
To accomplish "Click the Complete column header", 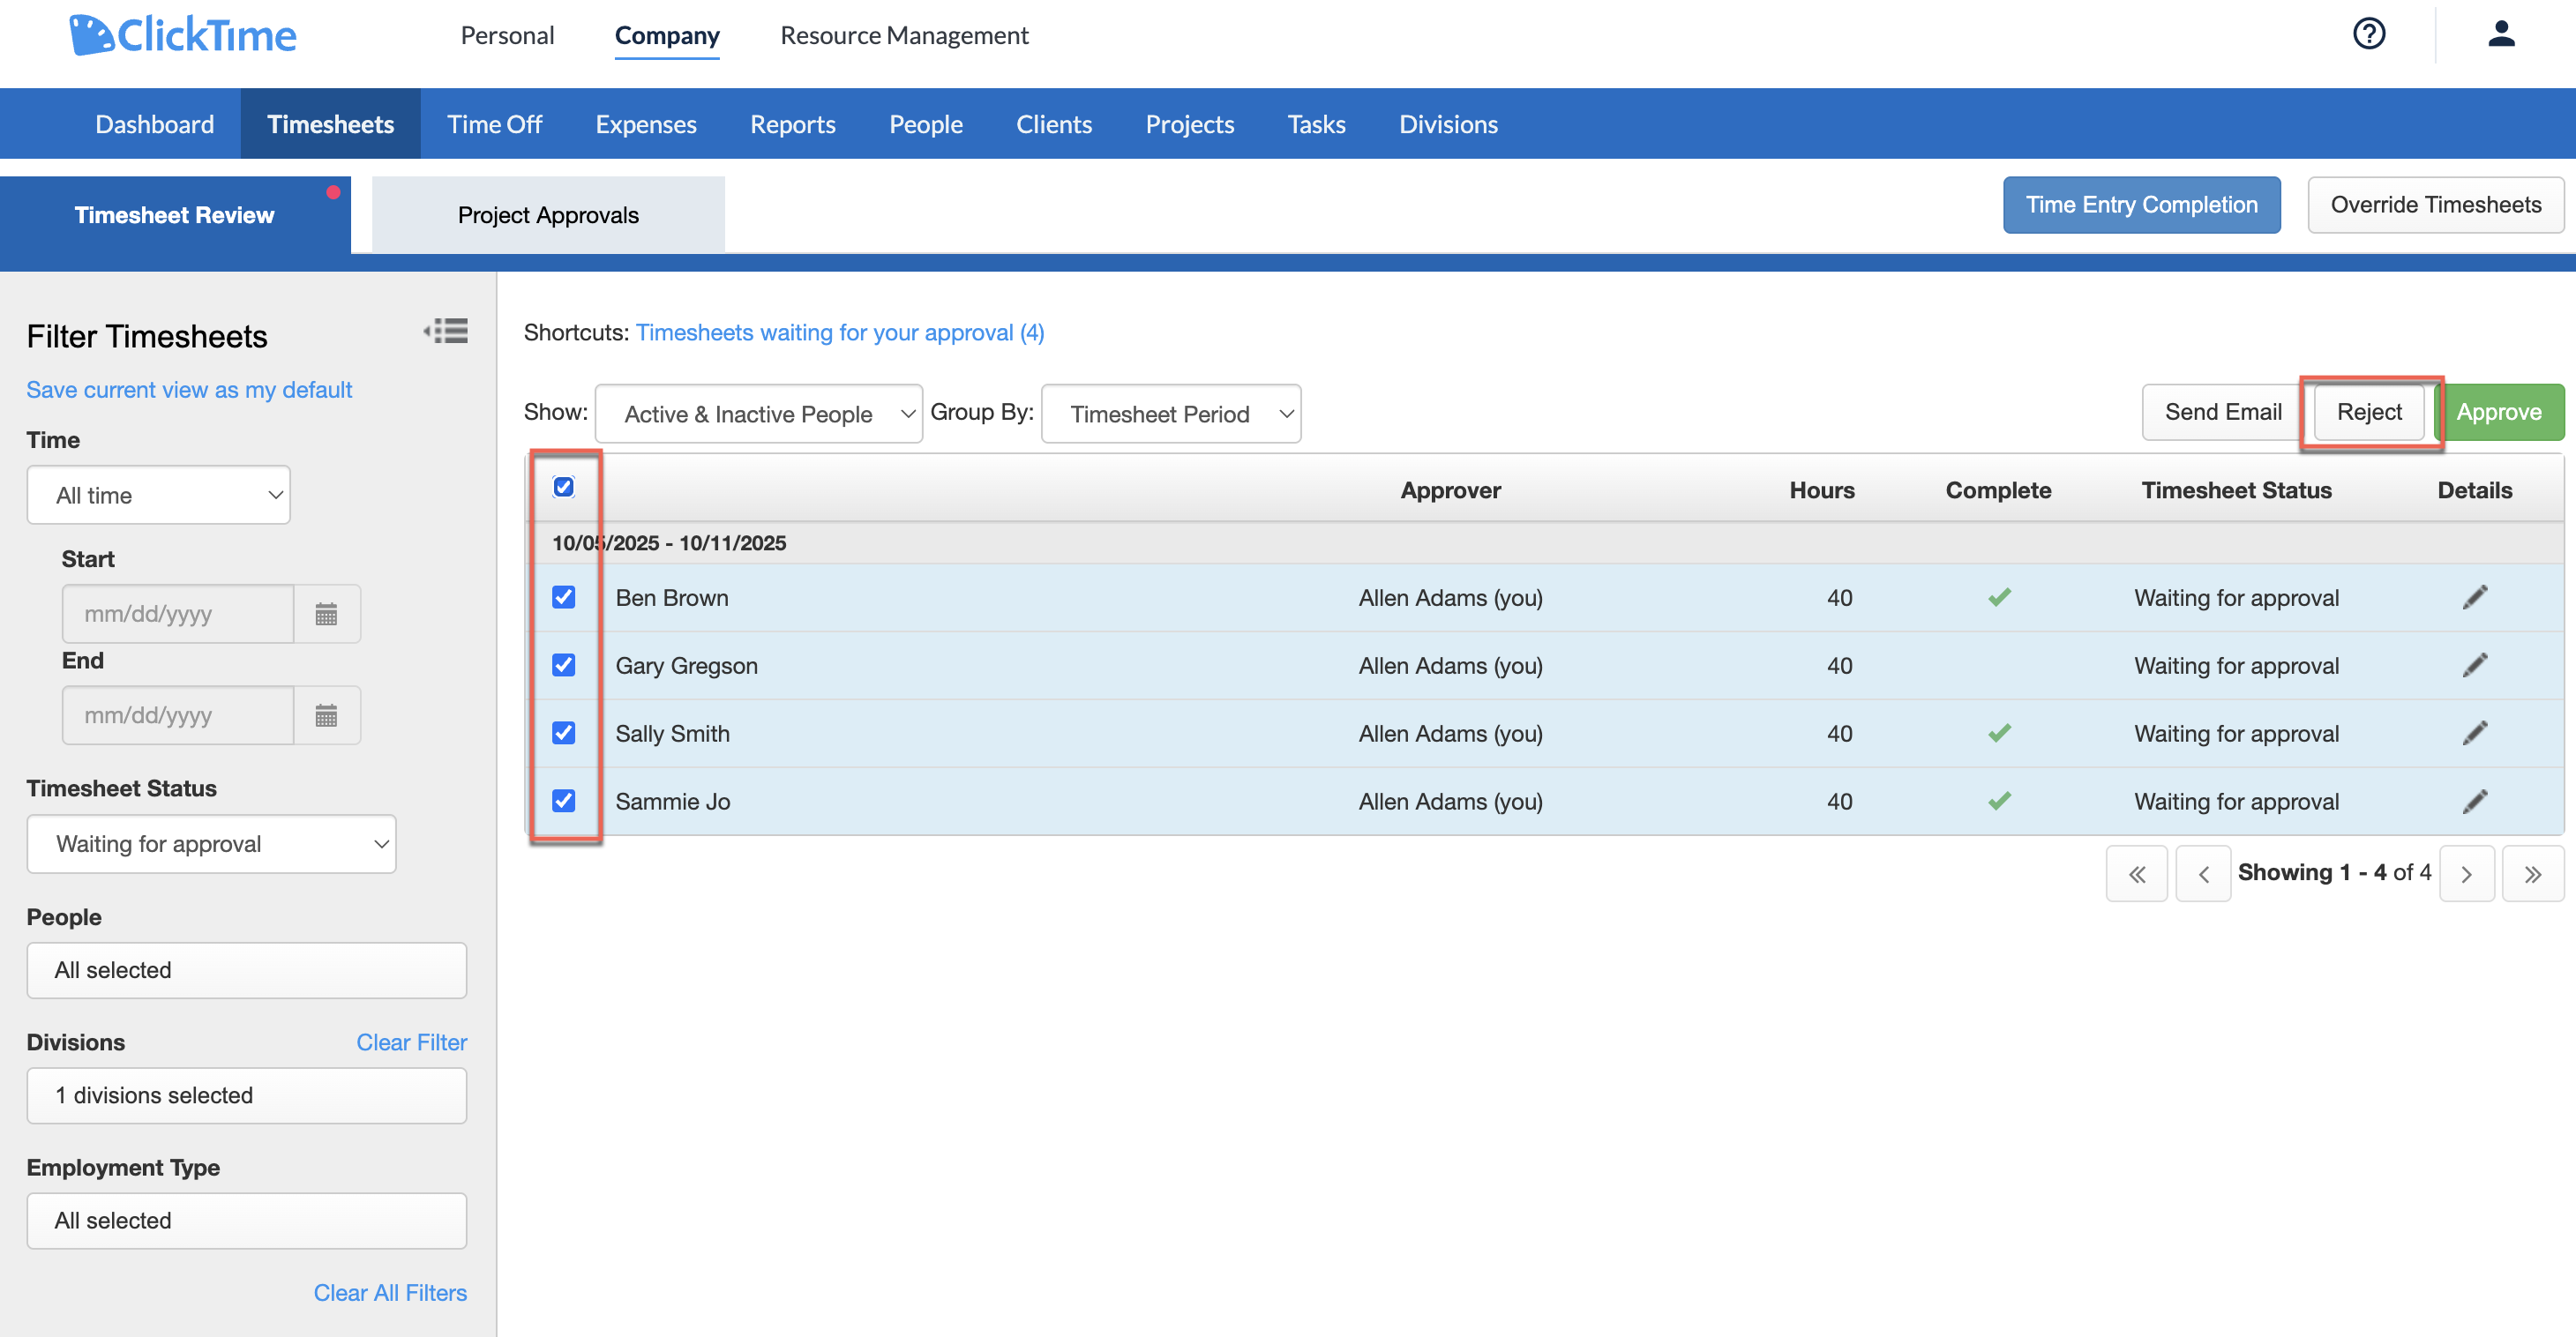I will 1998,490.
